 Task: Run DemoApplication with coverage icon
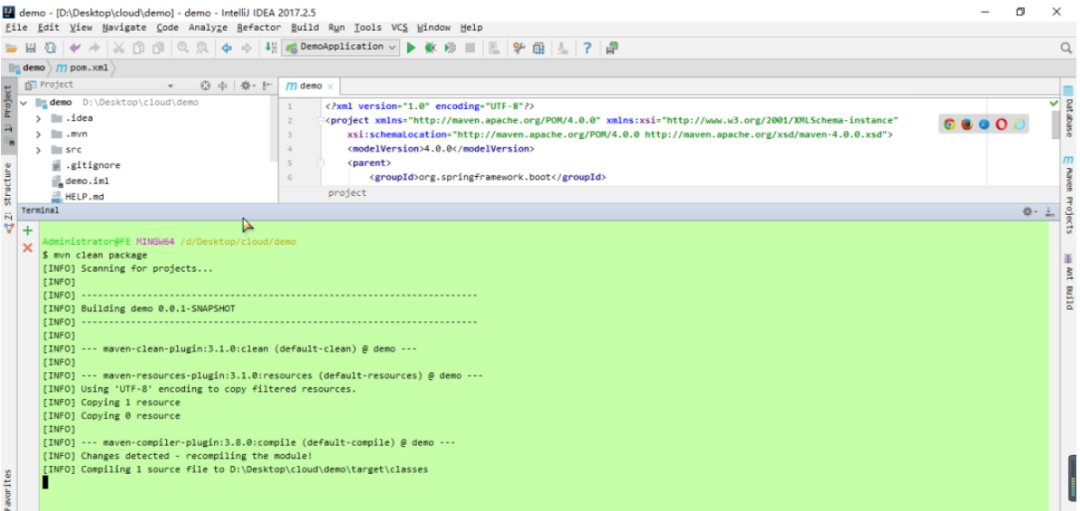[450, 48]
